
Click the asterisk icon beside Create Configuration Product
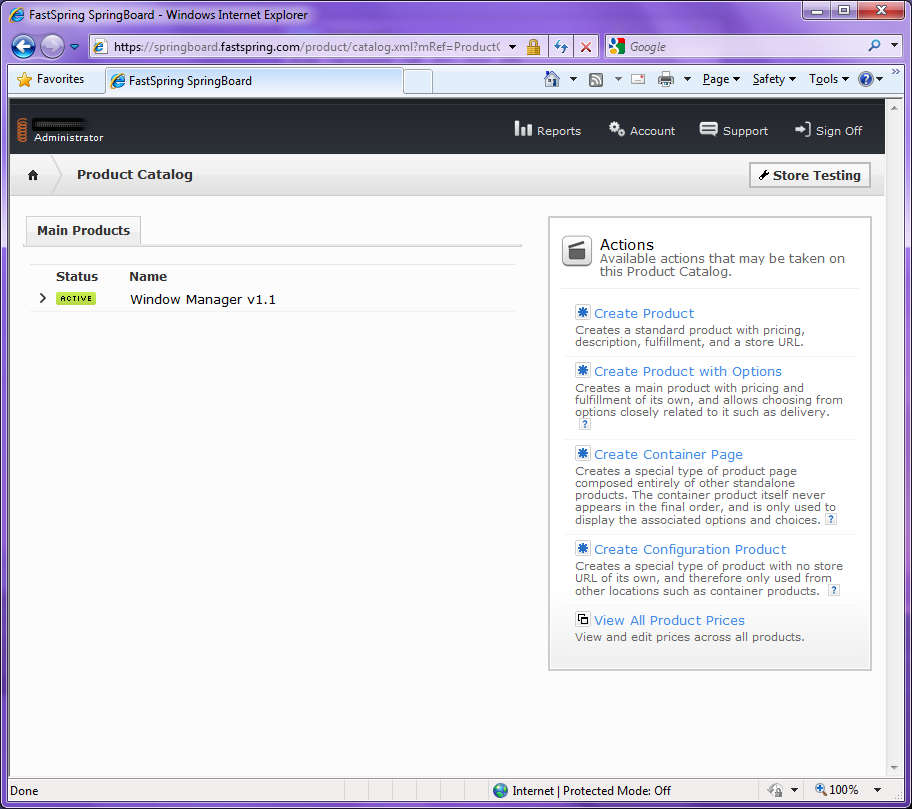point(582,548)
